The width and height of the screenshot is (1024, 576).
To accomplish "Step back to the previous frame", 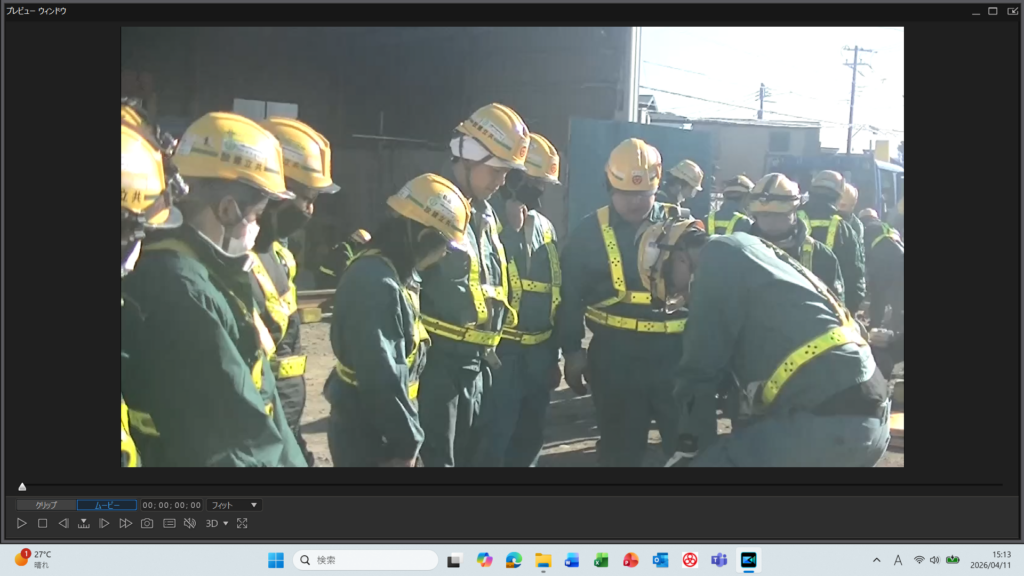I will 63,523.
